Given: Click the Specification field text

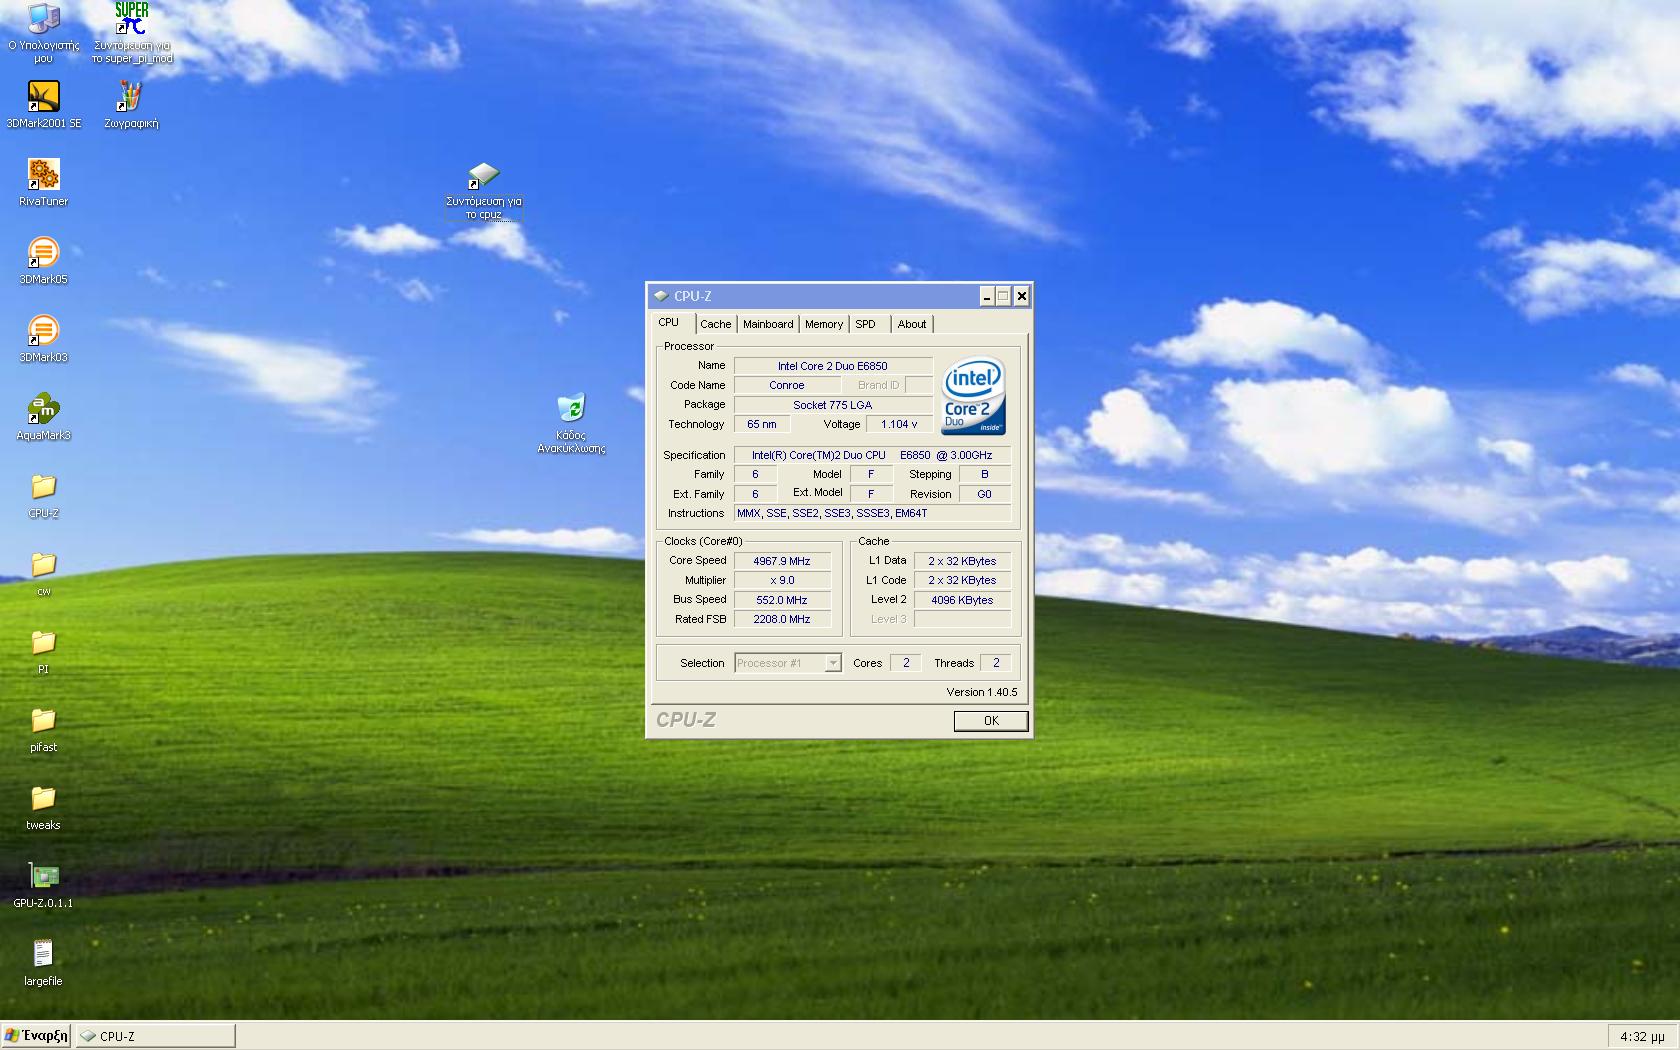Looking at the screenshot, I should pos(872,455).
